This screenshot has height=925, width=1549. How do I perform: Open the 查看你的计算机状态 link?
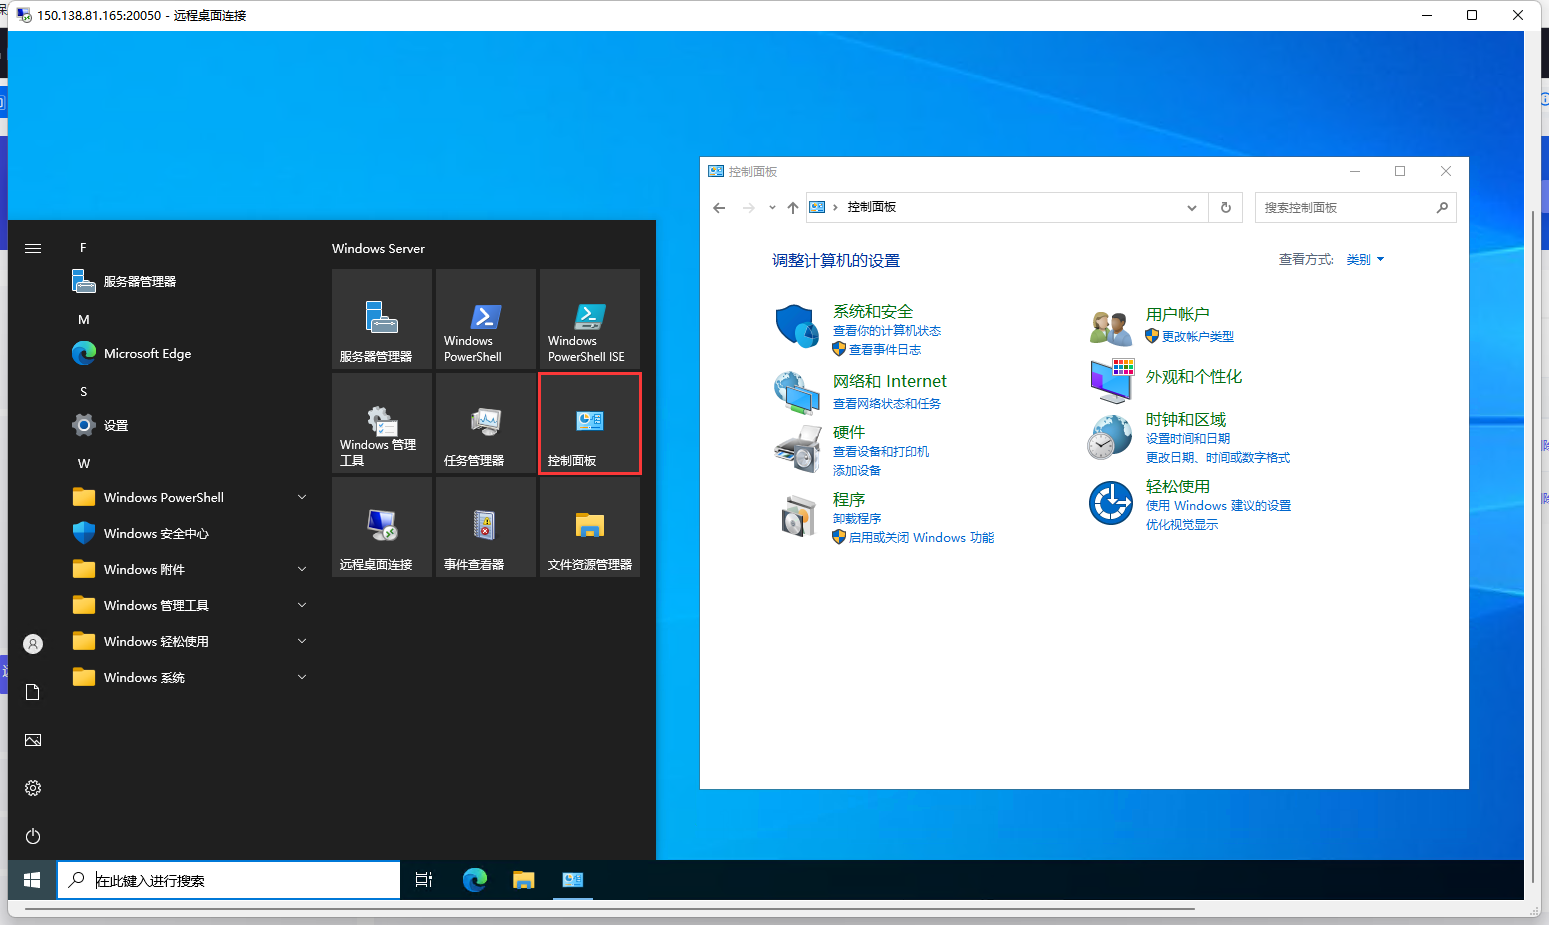(x=887, y=331)
